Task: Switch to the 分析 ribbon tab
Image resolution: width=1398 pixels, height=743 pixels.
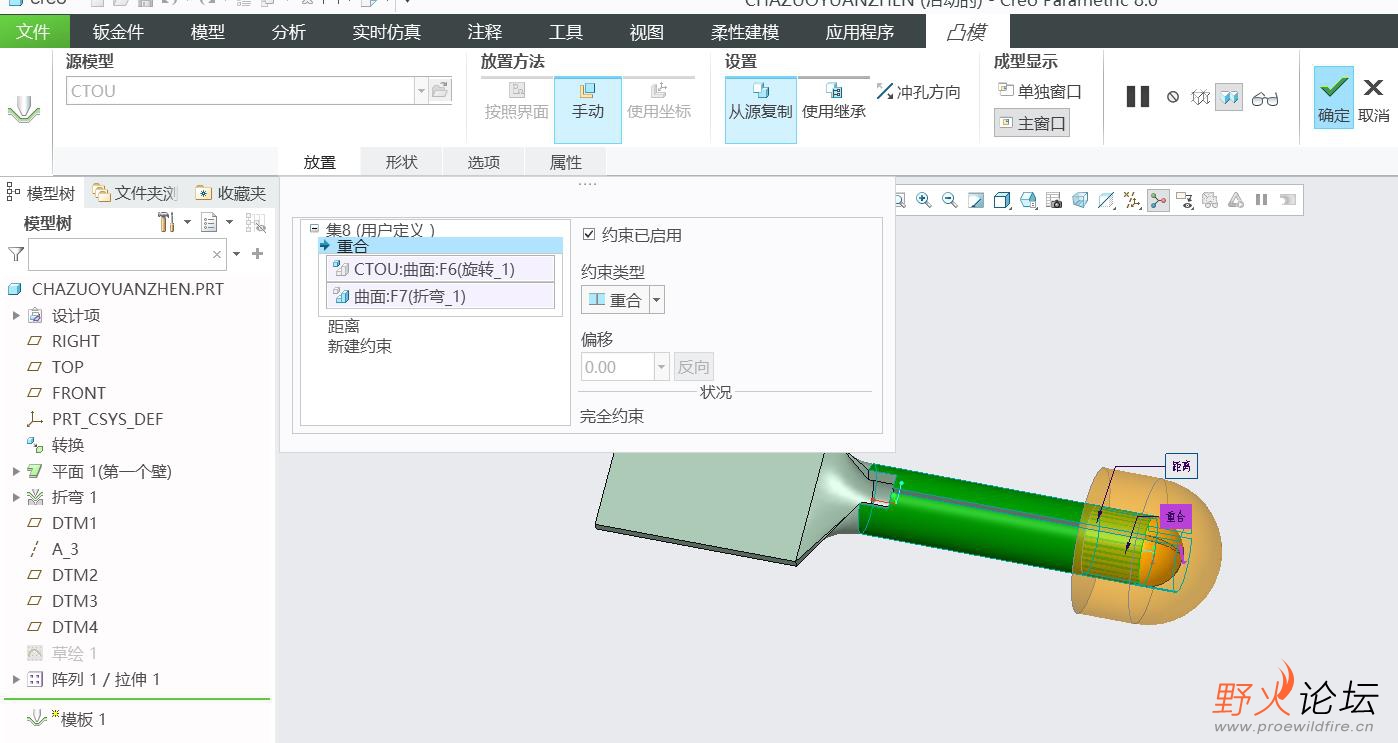Action: tap(289, 32)
